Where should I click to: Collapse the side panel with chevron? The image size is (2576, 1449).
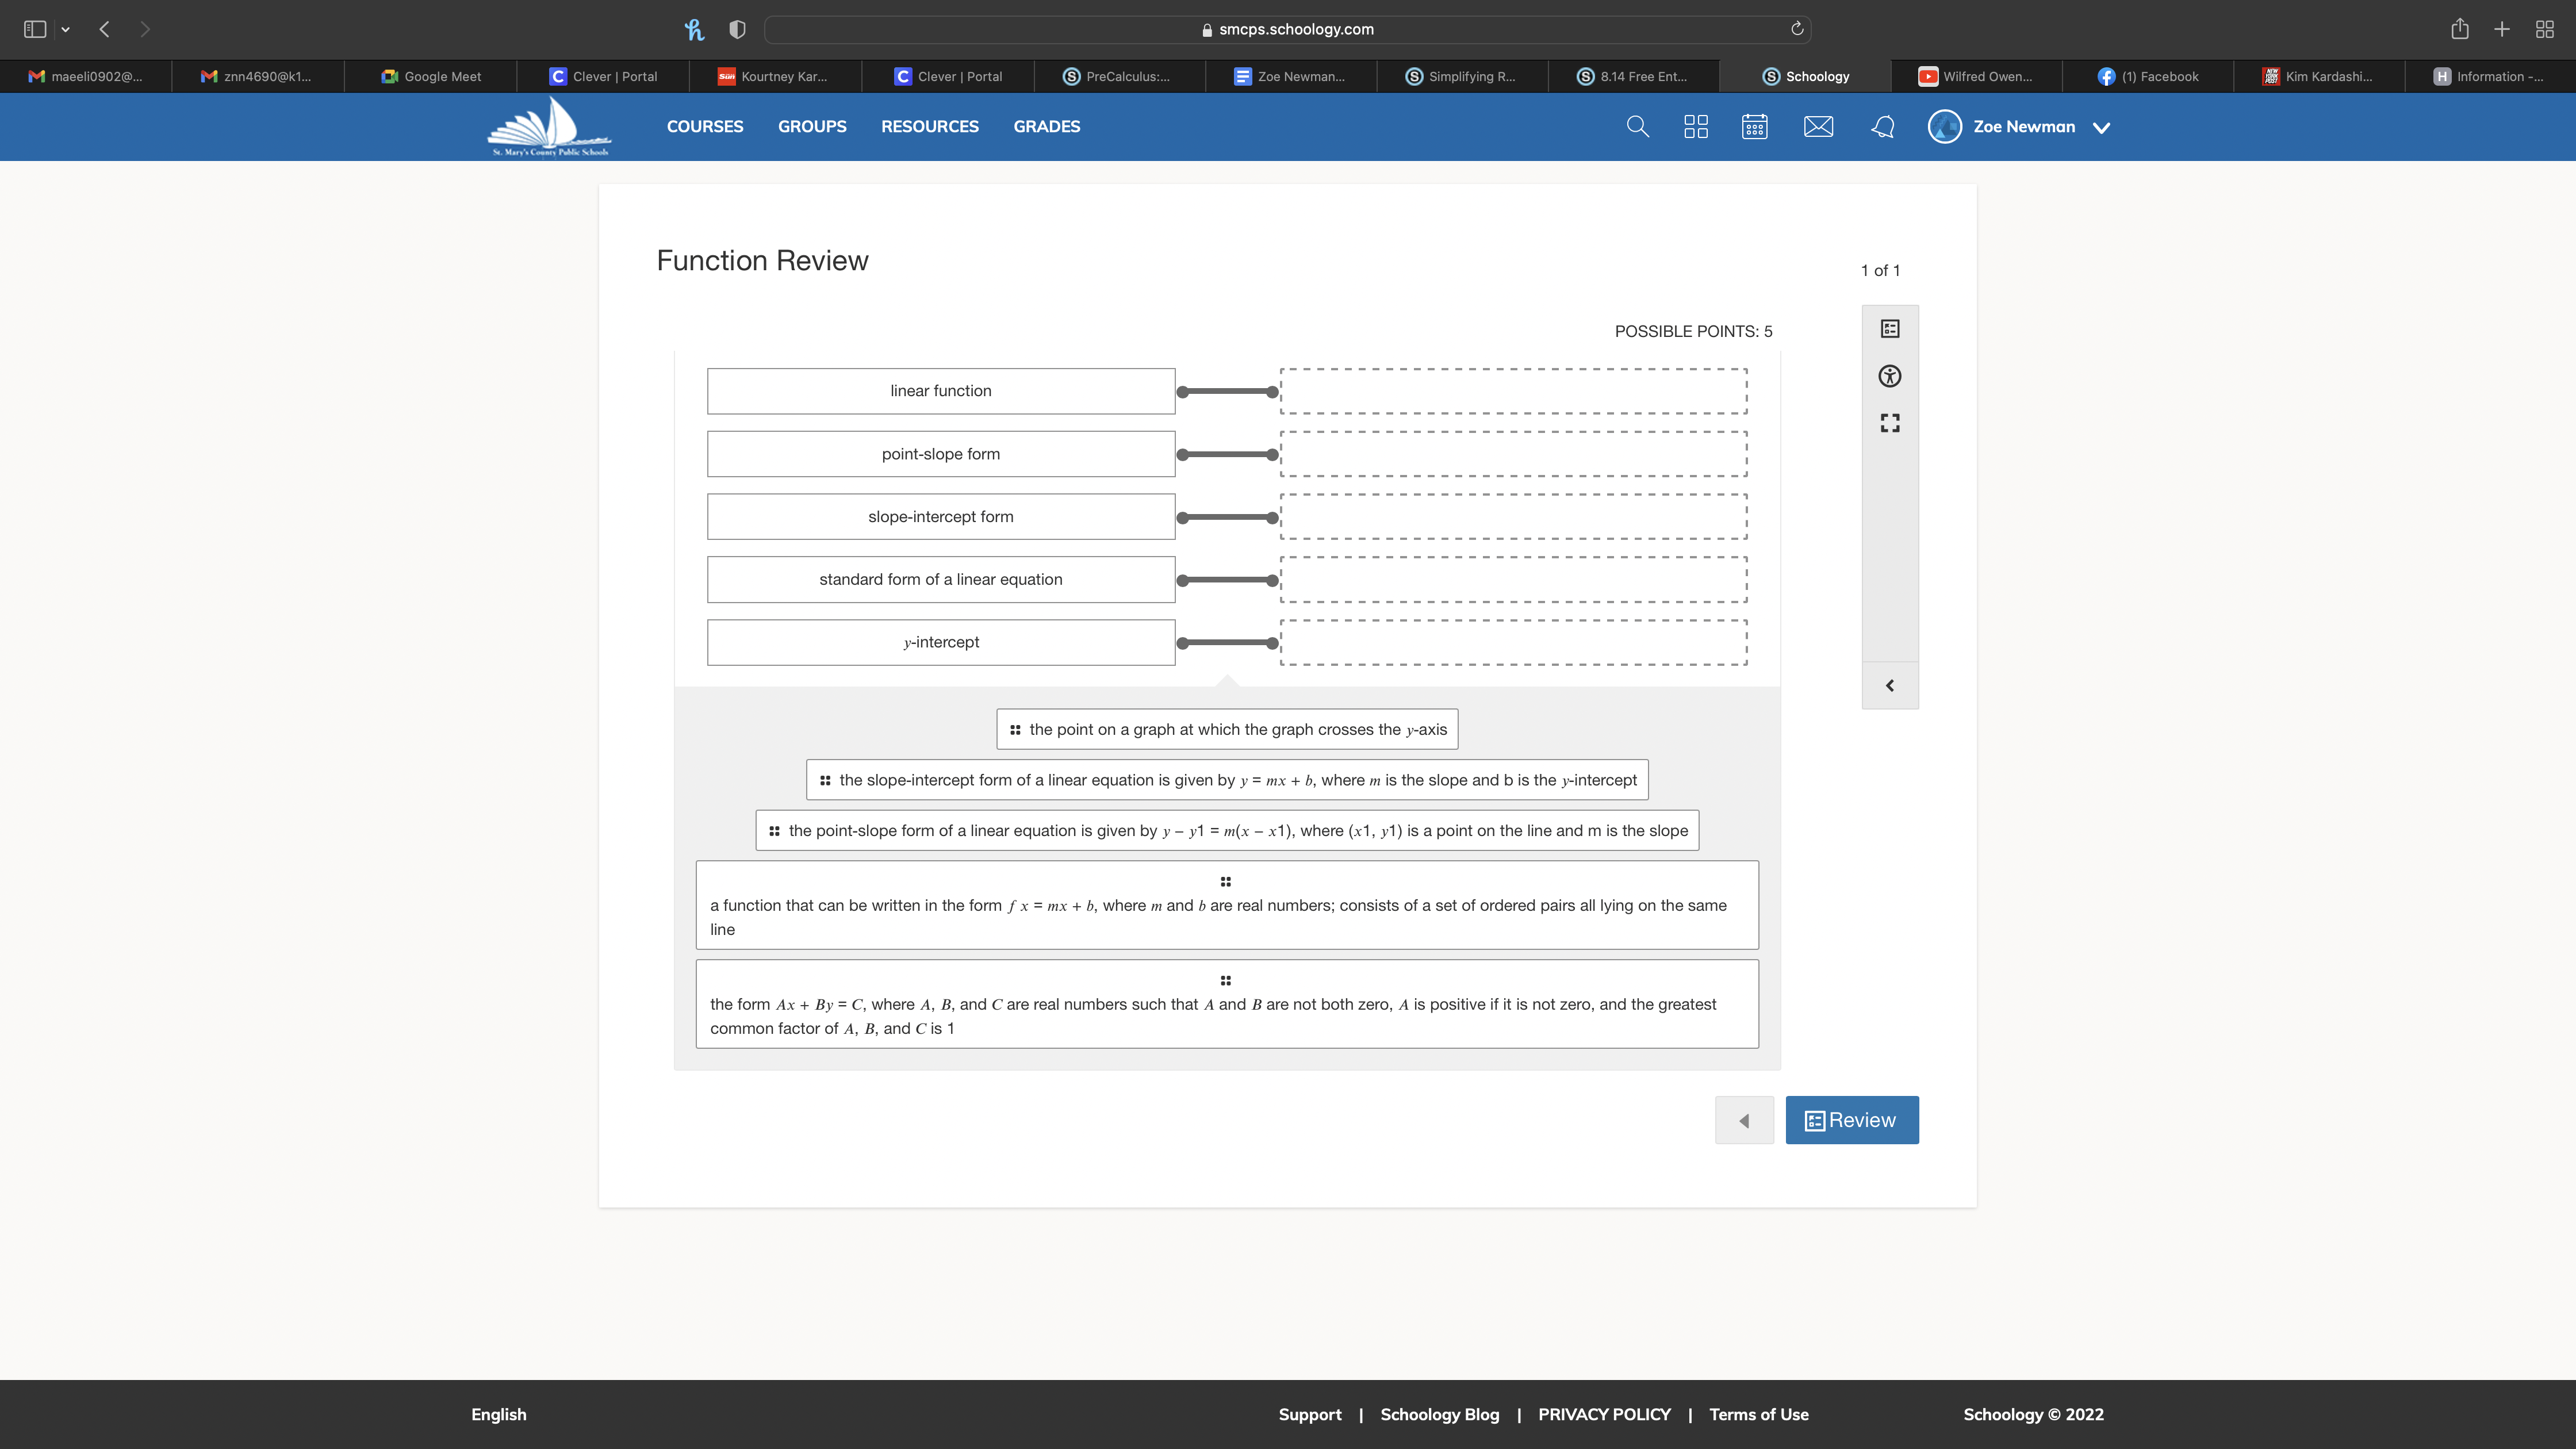(x=1889, y=686)
